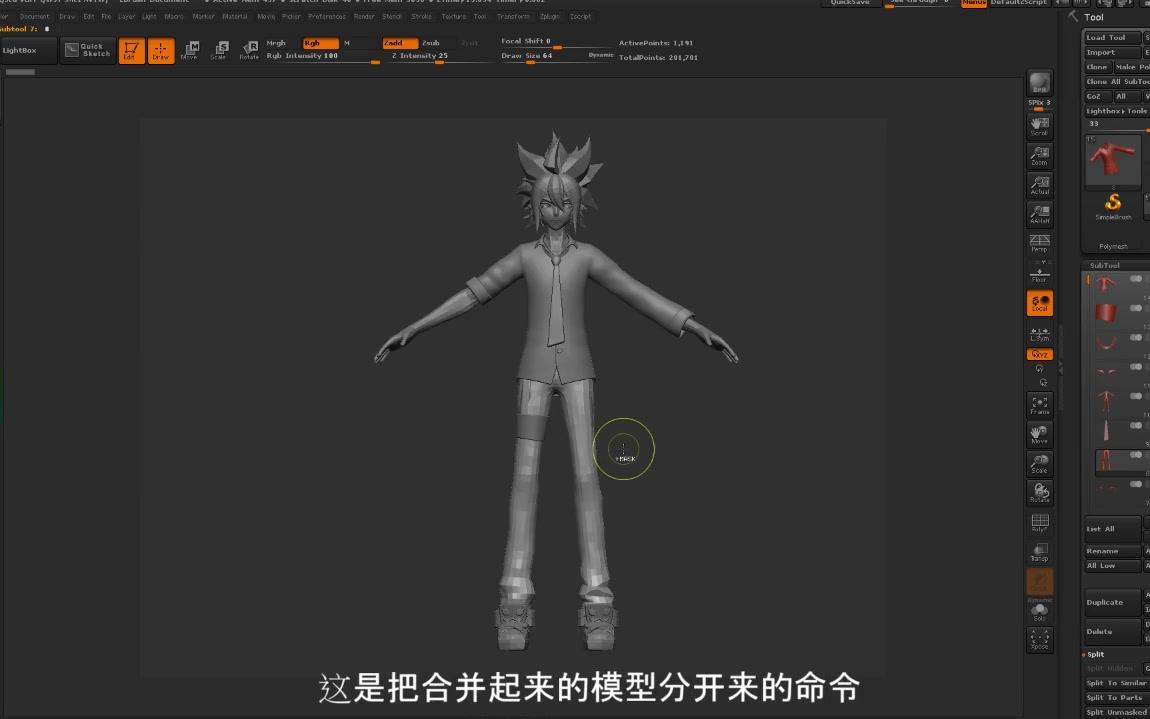Image resolution: width=1150 pixels, height=719 pixels.
Task: Select the Edit mode icon
Action: (x=132, y=51)
